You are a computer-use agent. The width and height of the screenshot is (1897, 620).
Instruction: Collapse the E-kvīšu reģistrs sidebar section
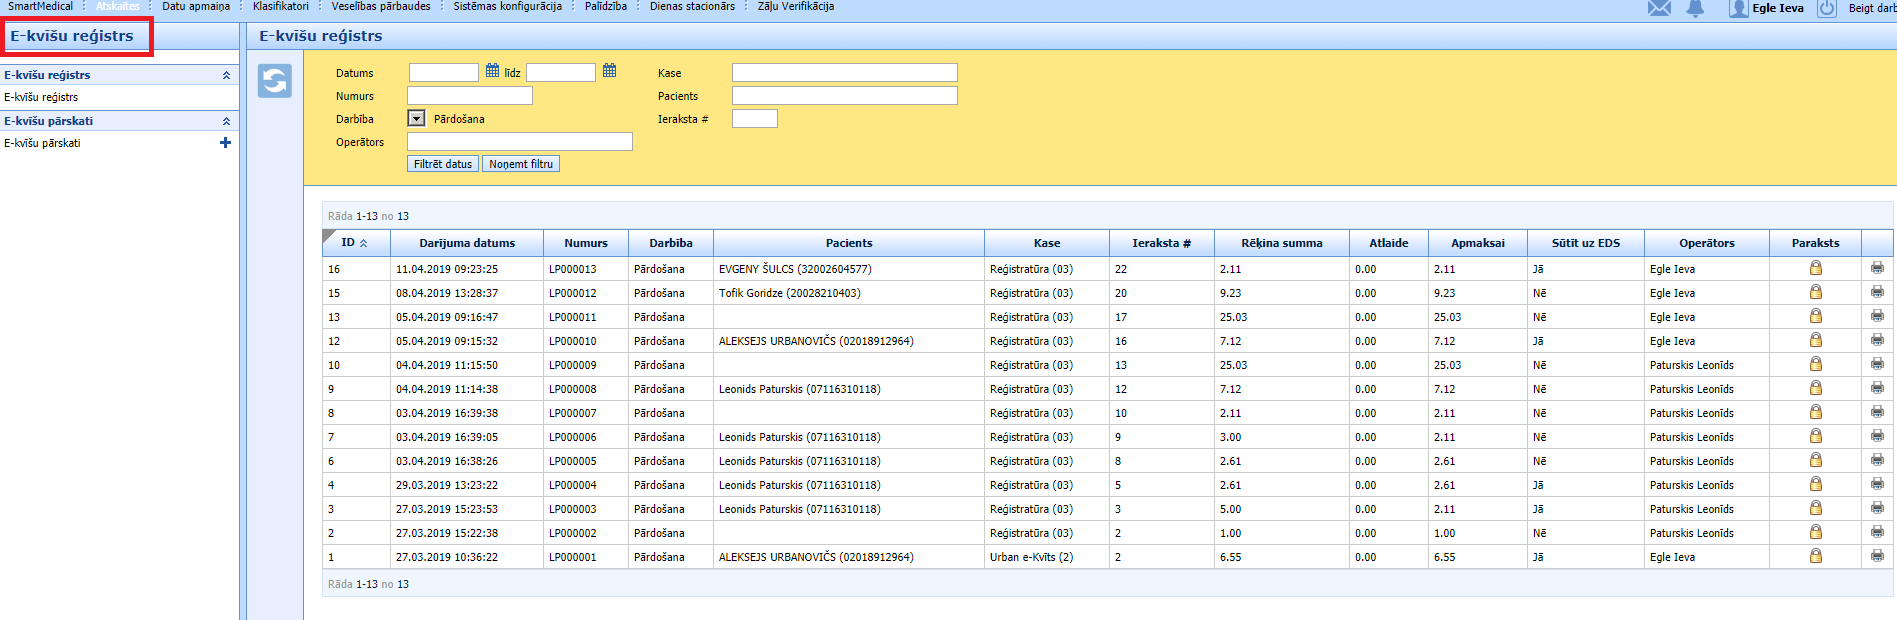(226, 75)
